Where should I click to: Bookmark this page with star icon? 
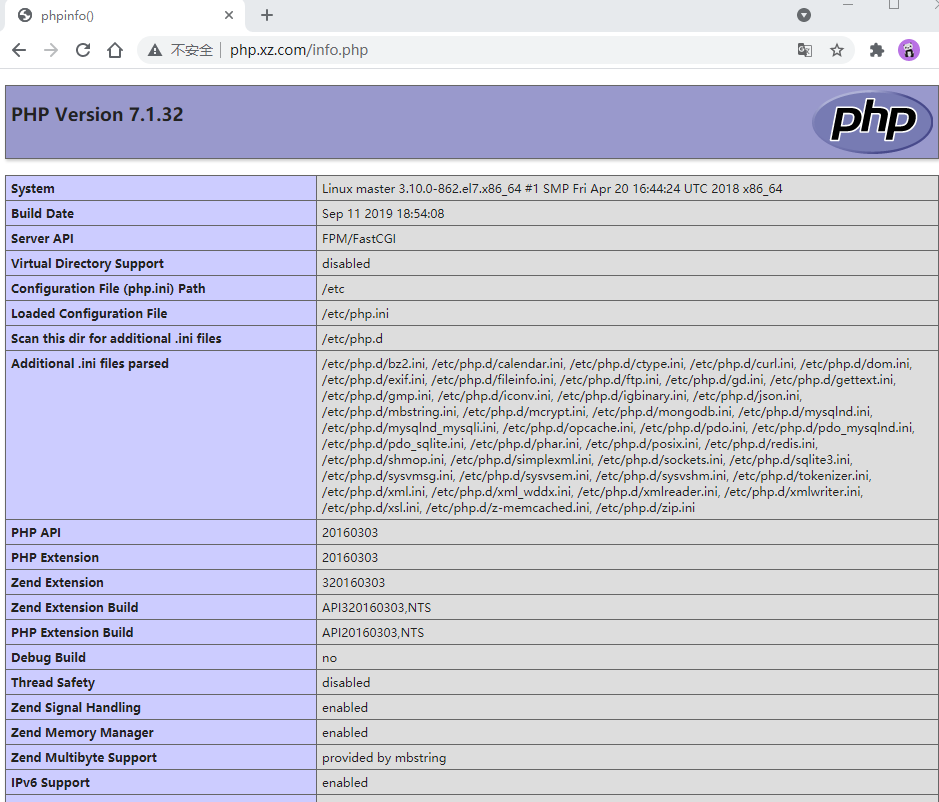tap(837, 50)
